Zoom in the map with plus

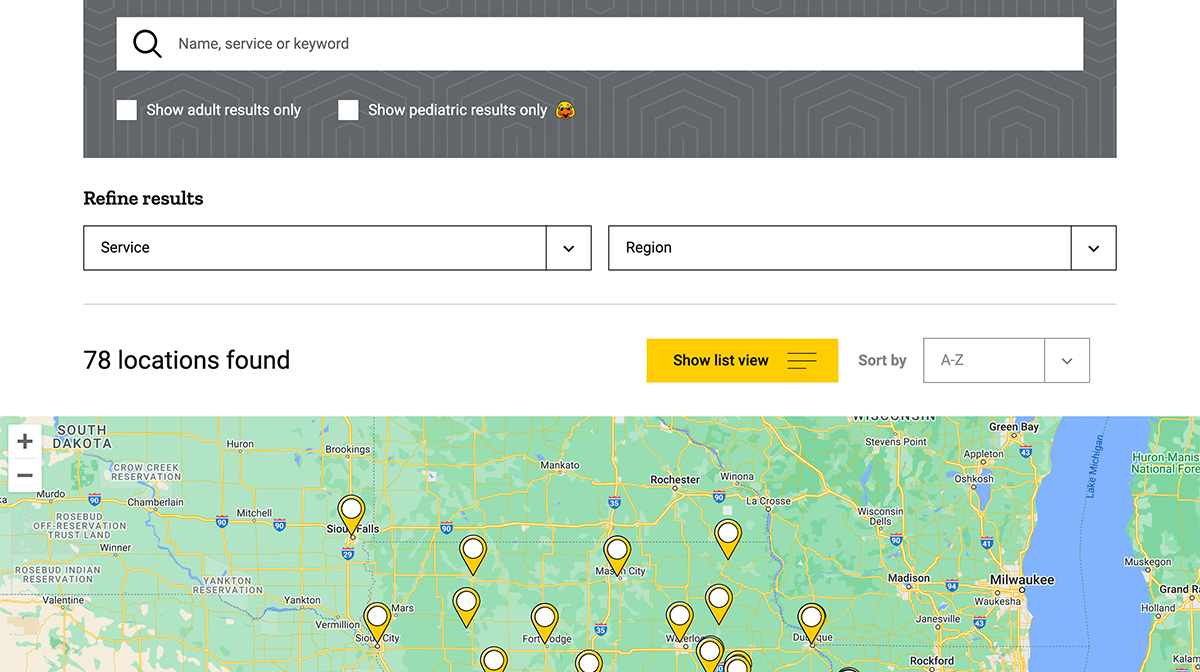(x=25, y=441)
